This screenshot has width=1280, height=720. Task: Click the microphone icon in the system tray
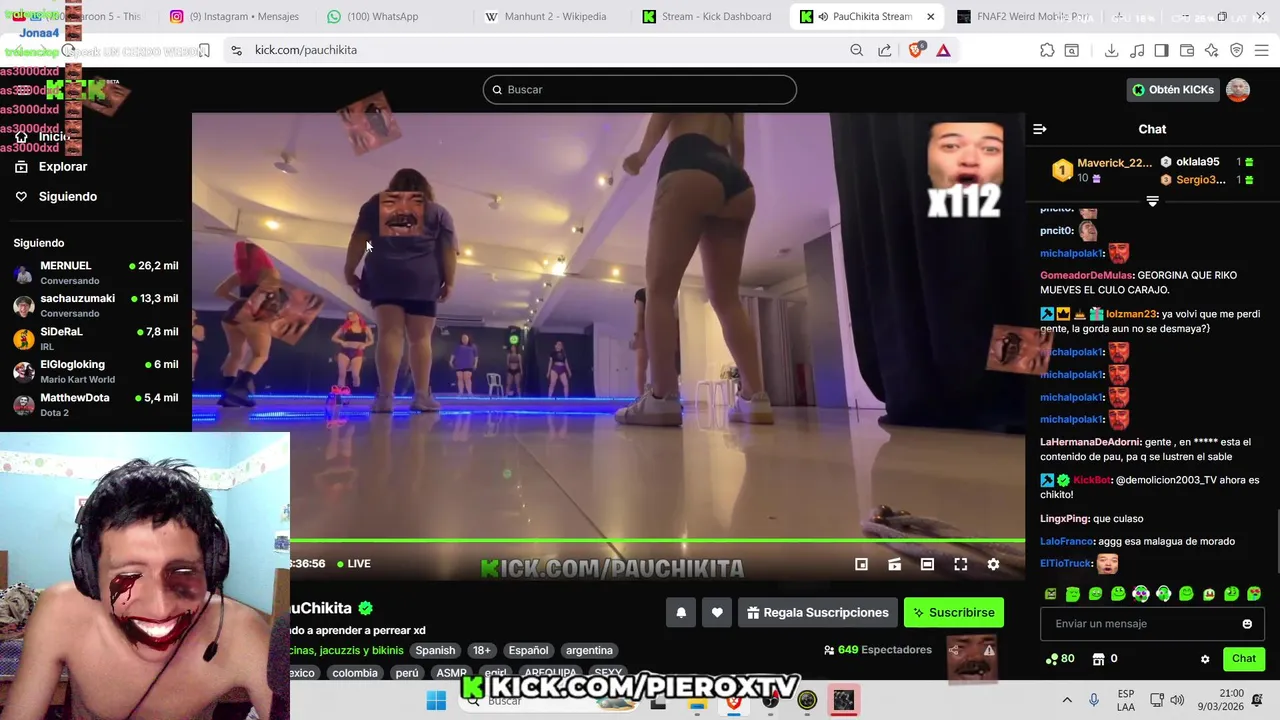click(x=1094, y=700)
